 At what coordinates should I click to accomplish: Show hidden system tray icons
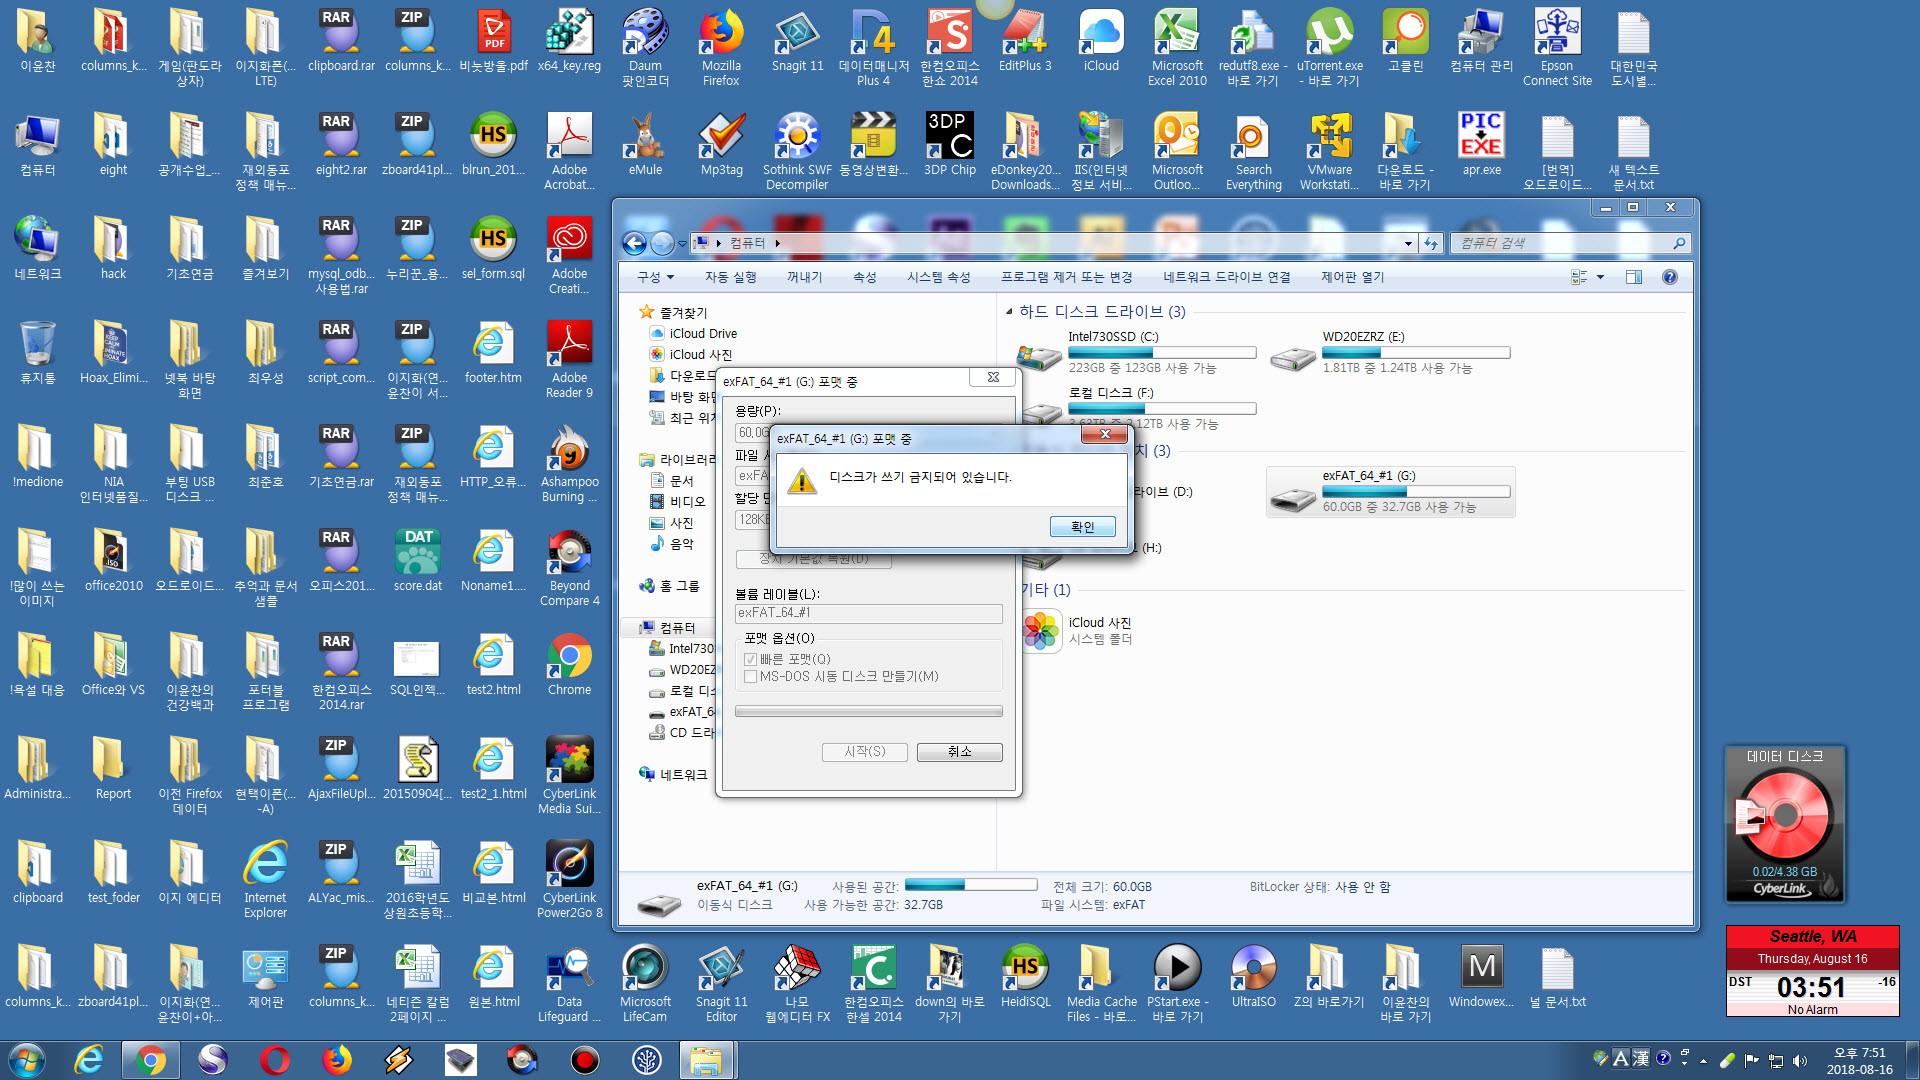[1703, 1060]
